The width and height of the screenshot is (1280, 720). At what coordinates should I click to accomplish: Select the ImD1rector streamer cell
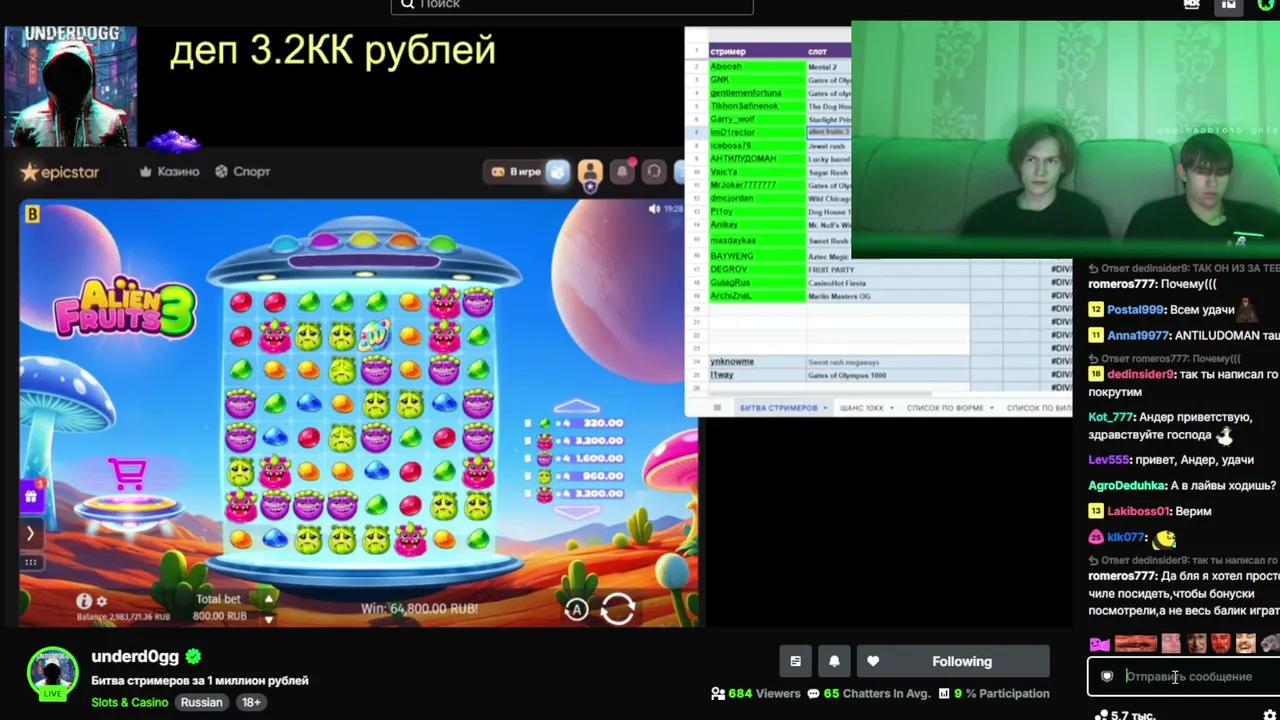757,132
